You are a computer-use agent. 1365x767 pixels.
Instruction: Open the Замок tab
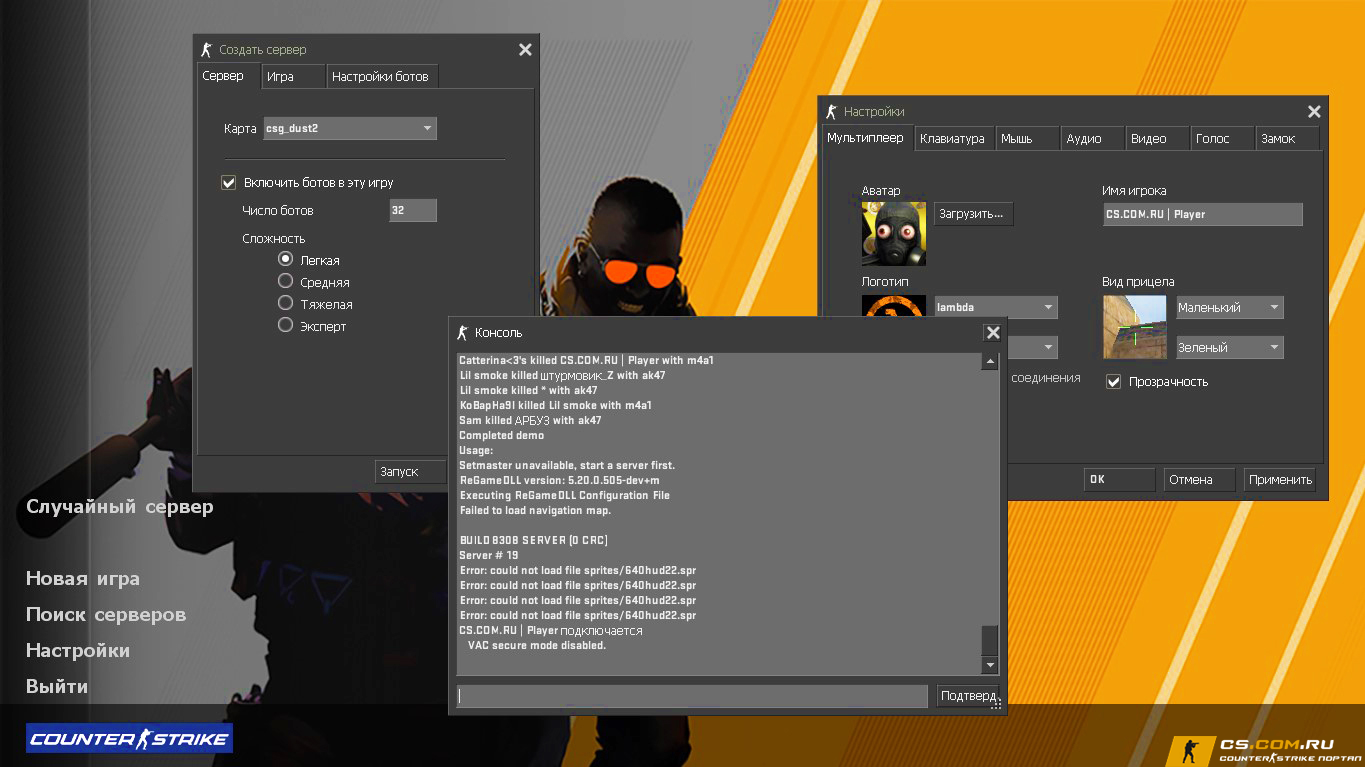click(1287, 139)
